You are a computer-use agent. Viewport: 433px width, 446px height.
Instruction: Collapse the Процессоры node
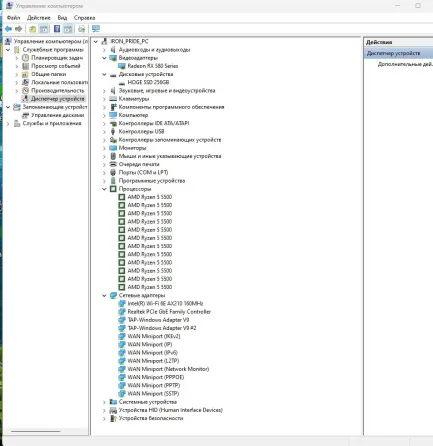104,189
